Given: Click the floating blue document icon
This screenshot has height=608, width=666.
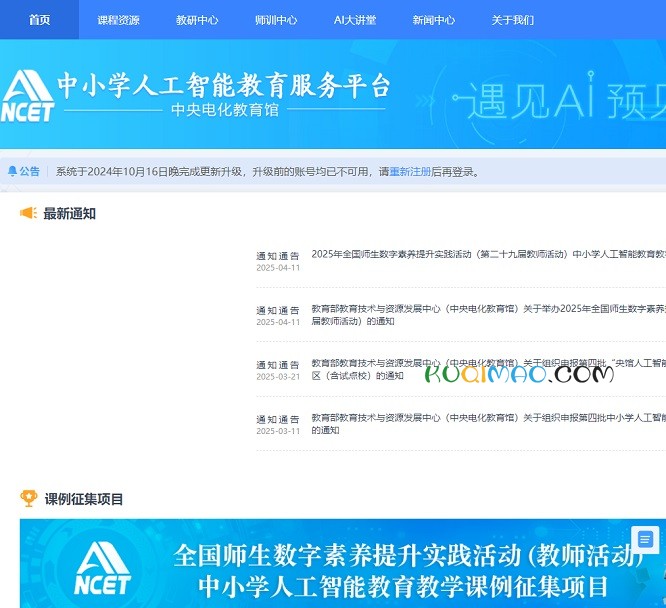Looking at the screenshot, I should coord(645,540).
